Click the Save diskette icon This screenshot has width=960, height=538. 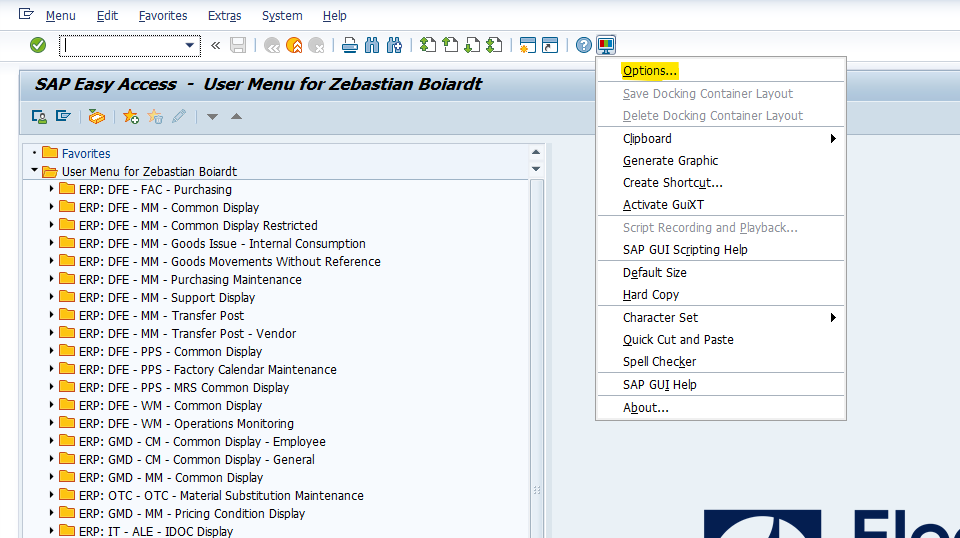coord(238,45)
